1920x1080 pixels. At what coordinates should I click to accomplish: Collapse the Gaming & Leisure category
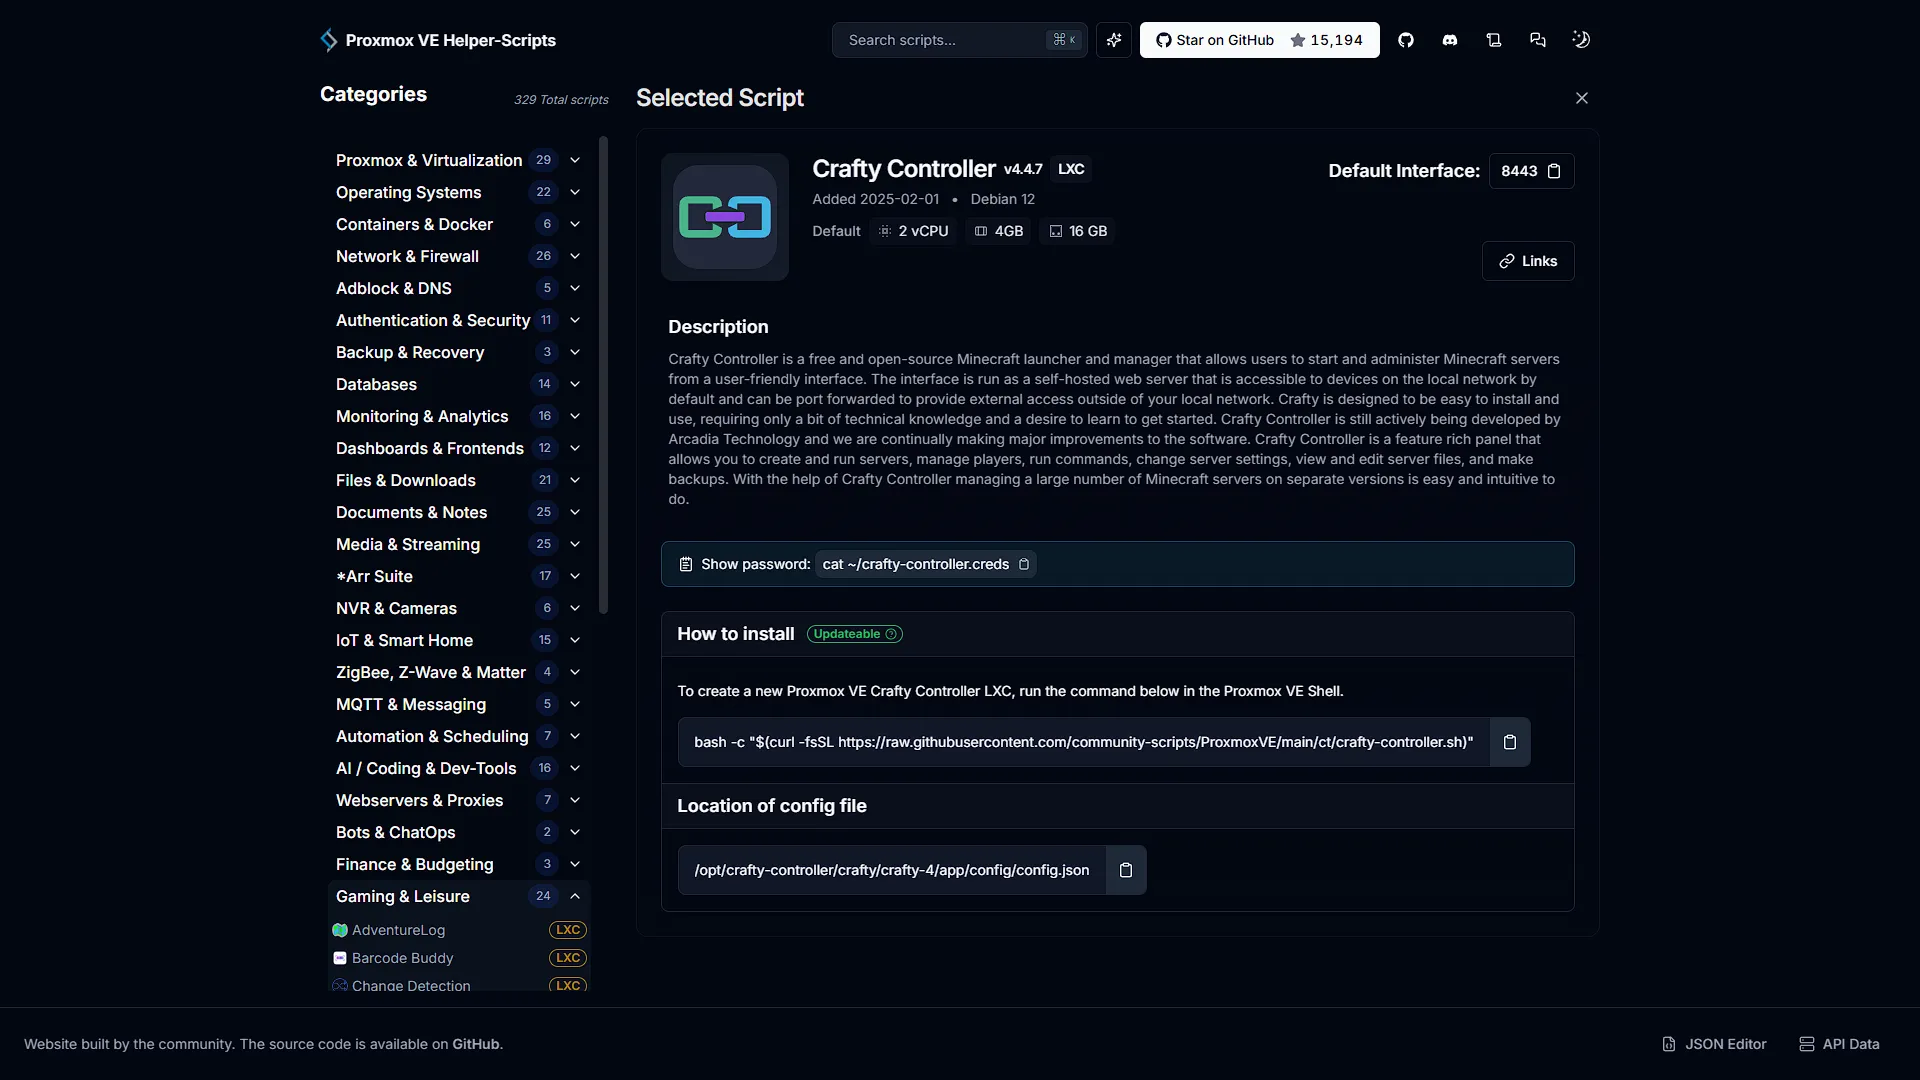point(459,896)
